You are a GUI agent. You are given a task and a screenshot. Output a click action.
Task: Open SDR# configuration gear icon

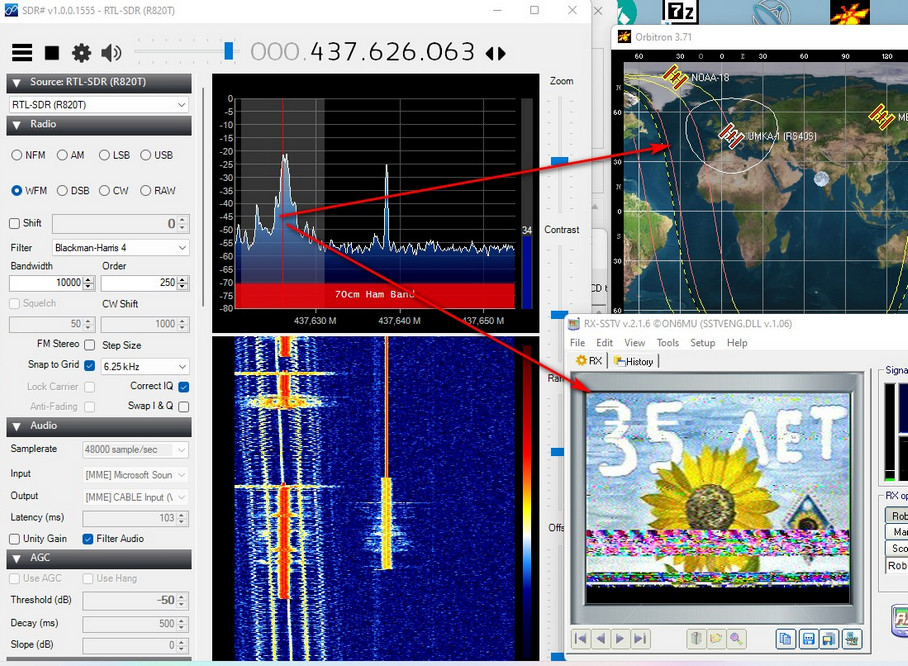click(81, 53)
